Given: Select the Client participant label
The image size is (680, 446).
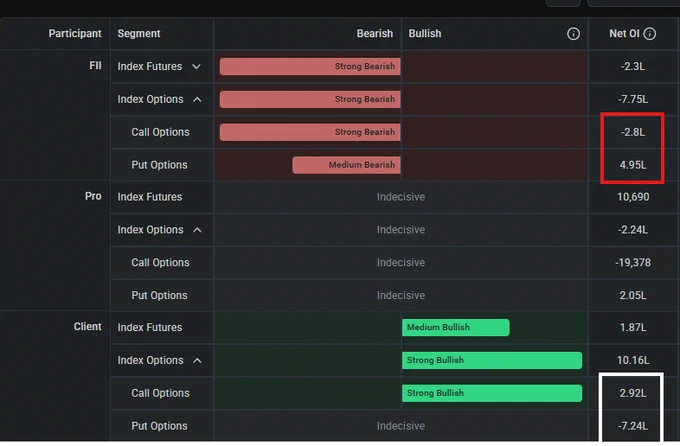Looking at the screenshot, I should [88, 326].
